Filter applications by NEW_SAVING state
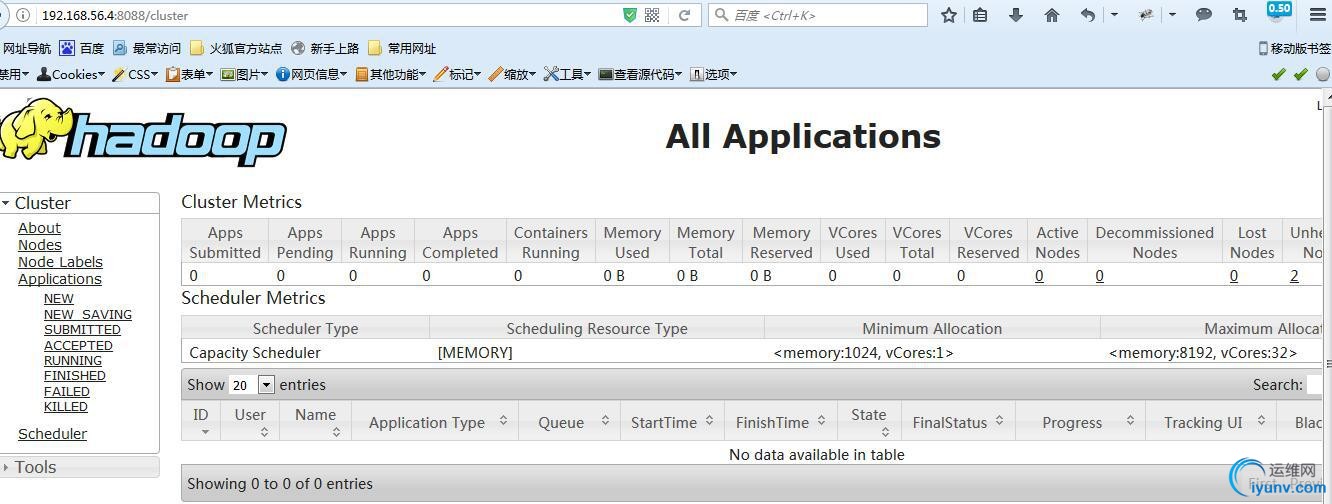This screenshot has height=504, width=1332. pyautogui.click(x=88, y=314)
